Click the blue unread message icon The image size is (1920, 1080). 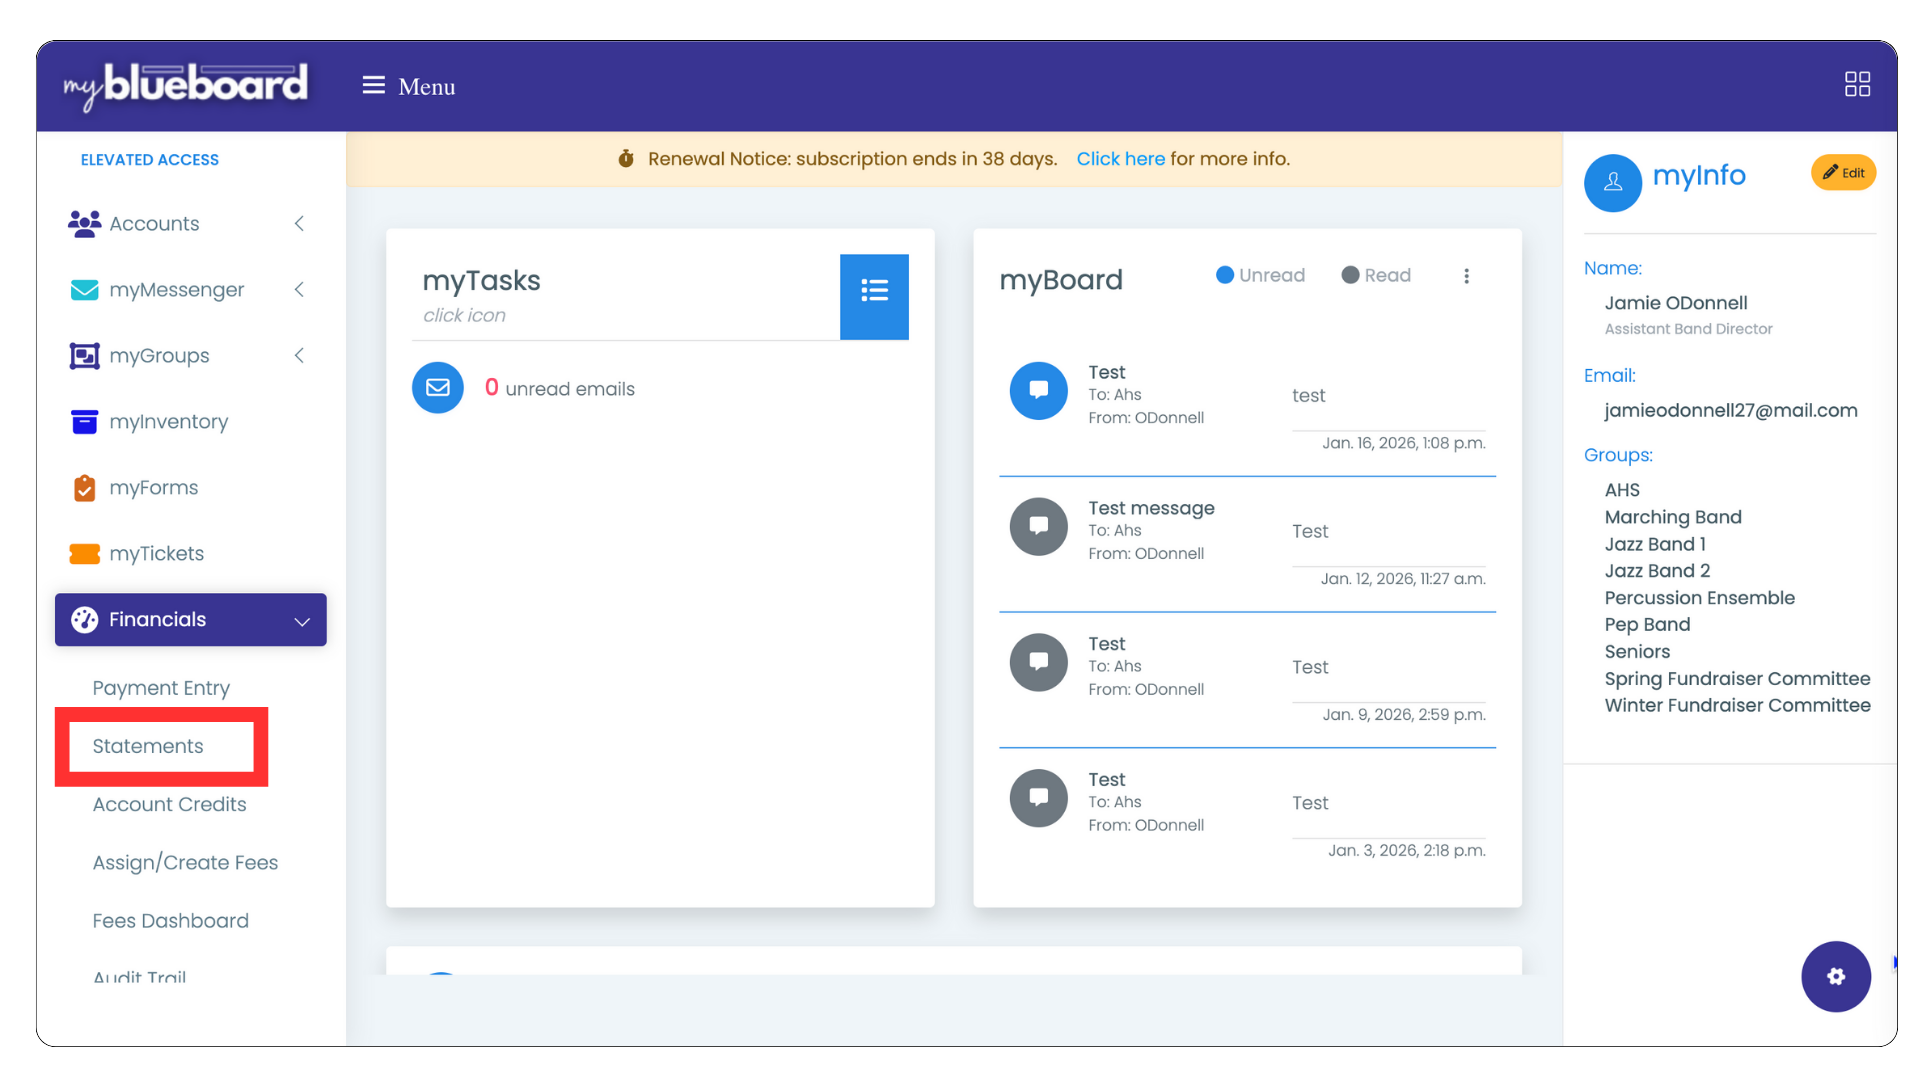1038,390
